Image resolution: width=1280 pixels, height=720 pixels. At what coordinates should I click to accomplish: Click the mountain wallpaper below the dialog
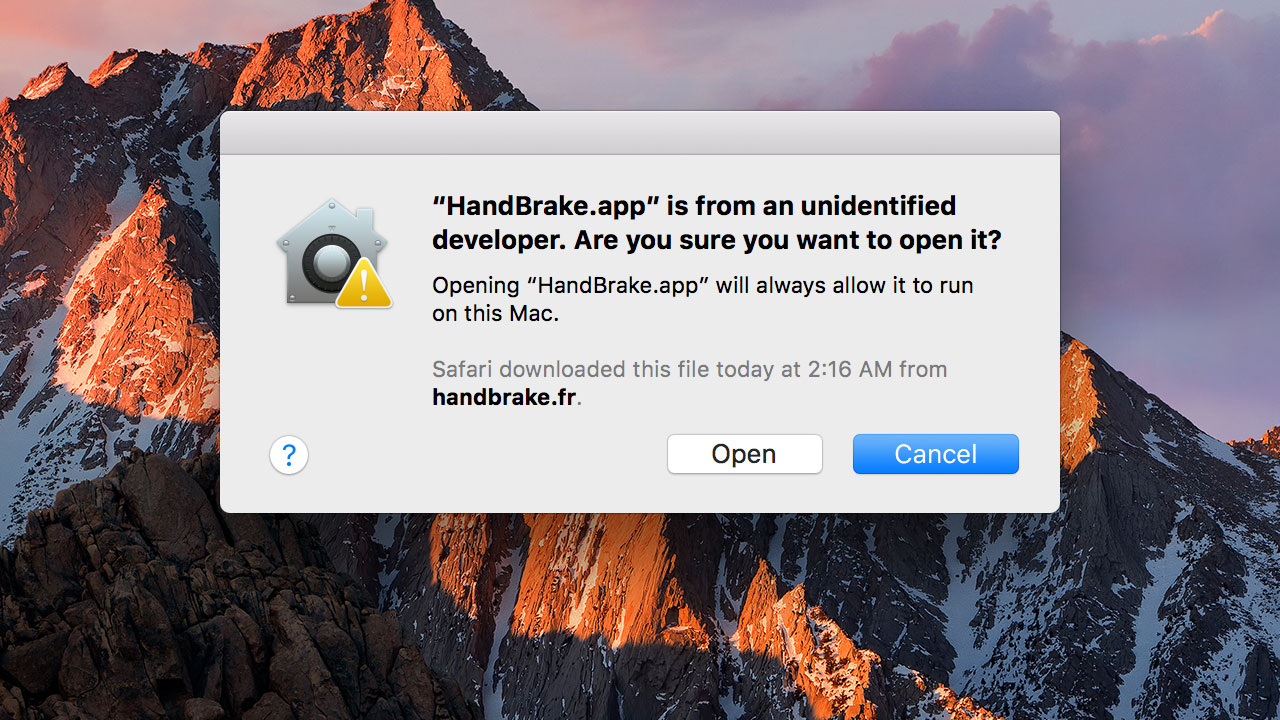point(640,620)
